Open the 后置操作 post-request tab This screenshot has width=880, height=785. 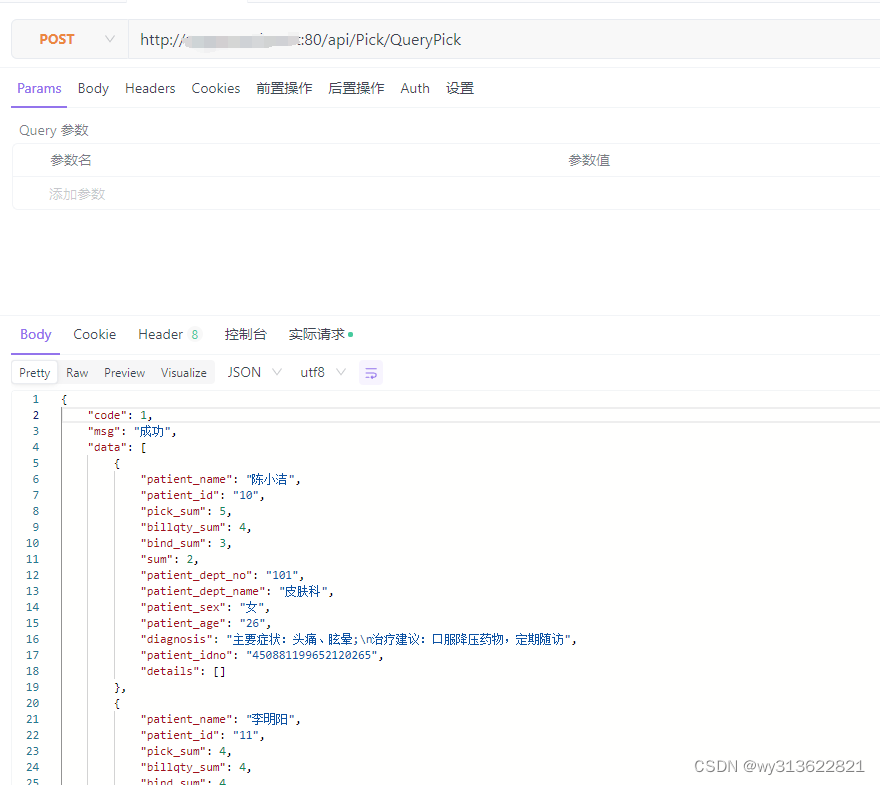[x=356, y=88]
